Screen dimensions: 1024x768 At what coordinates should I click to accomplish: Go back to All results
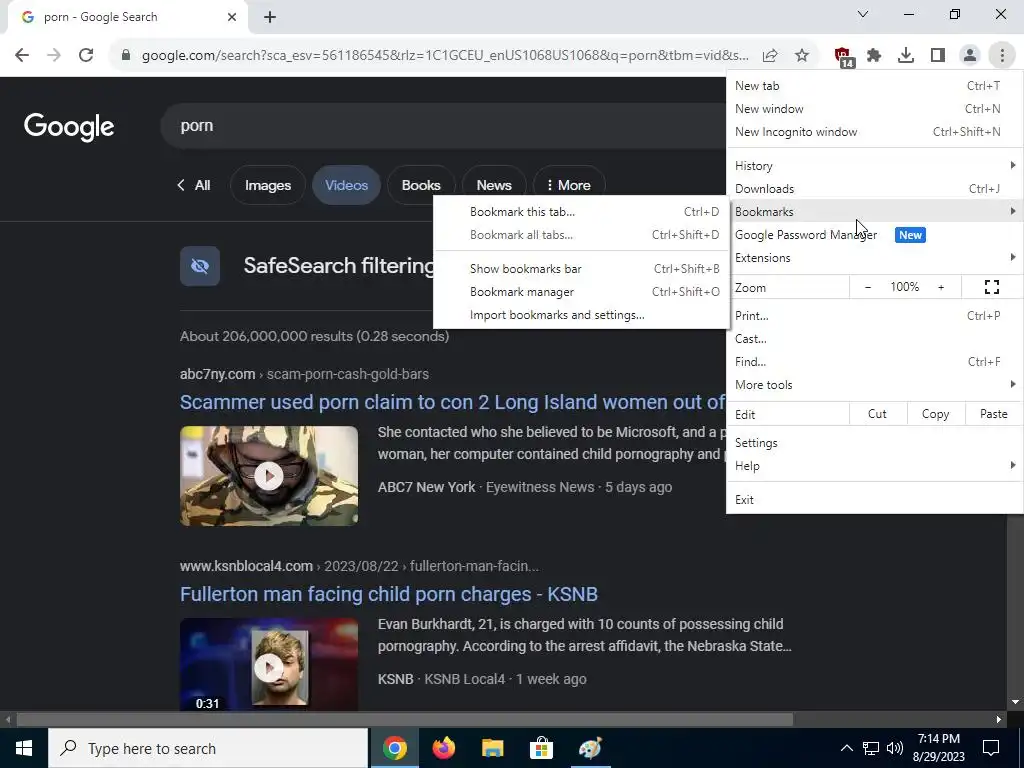tap(194, 185)
